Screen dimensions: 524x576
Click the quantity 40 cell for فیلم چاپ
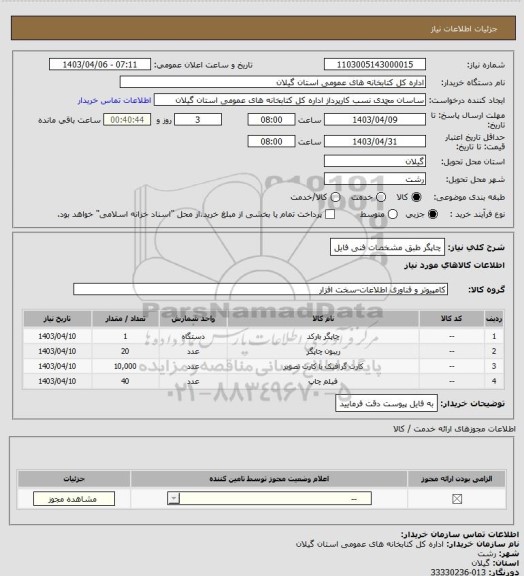[x=125, y=382]
